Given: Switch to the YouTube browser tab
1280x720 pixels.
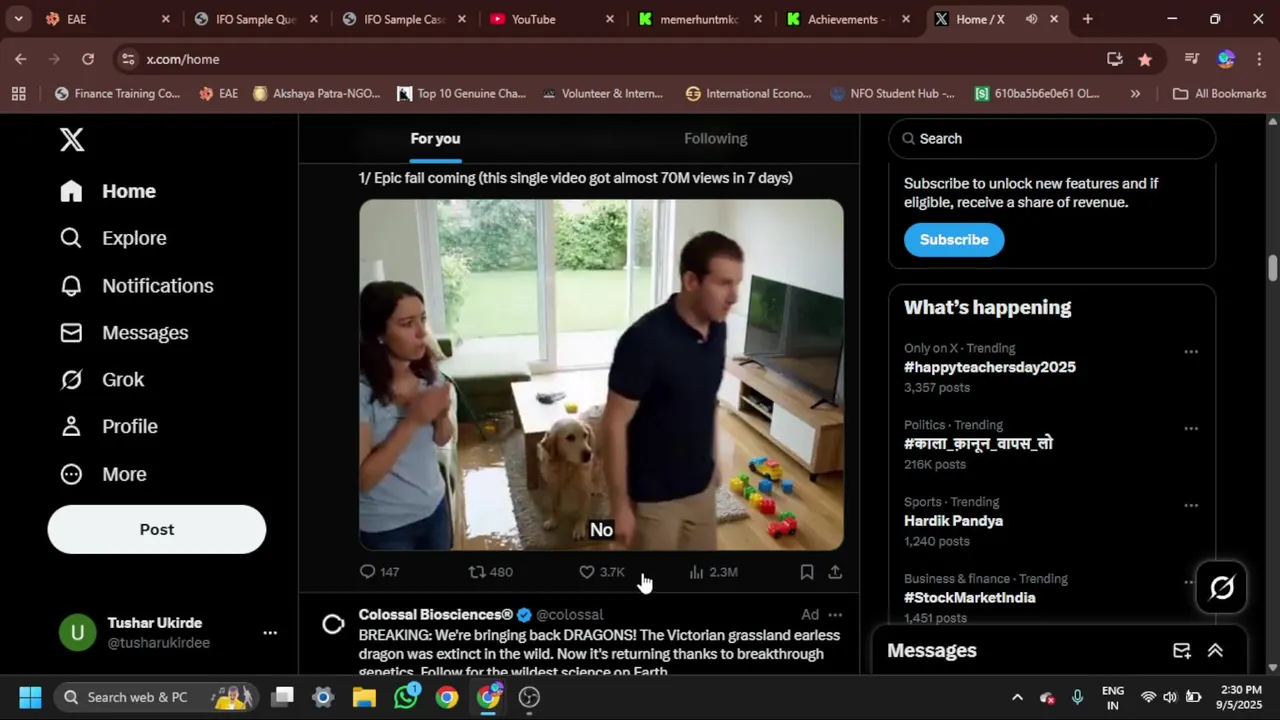Looking at the screenshot, I should coord(554,19).
